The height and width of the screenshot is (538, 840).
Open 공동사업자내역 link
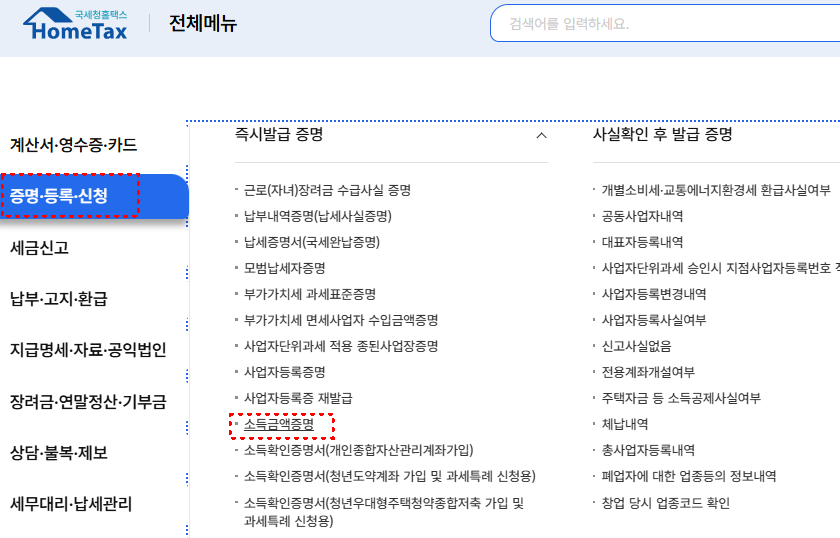[642, 216]
